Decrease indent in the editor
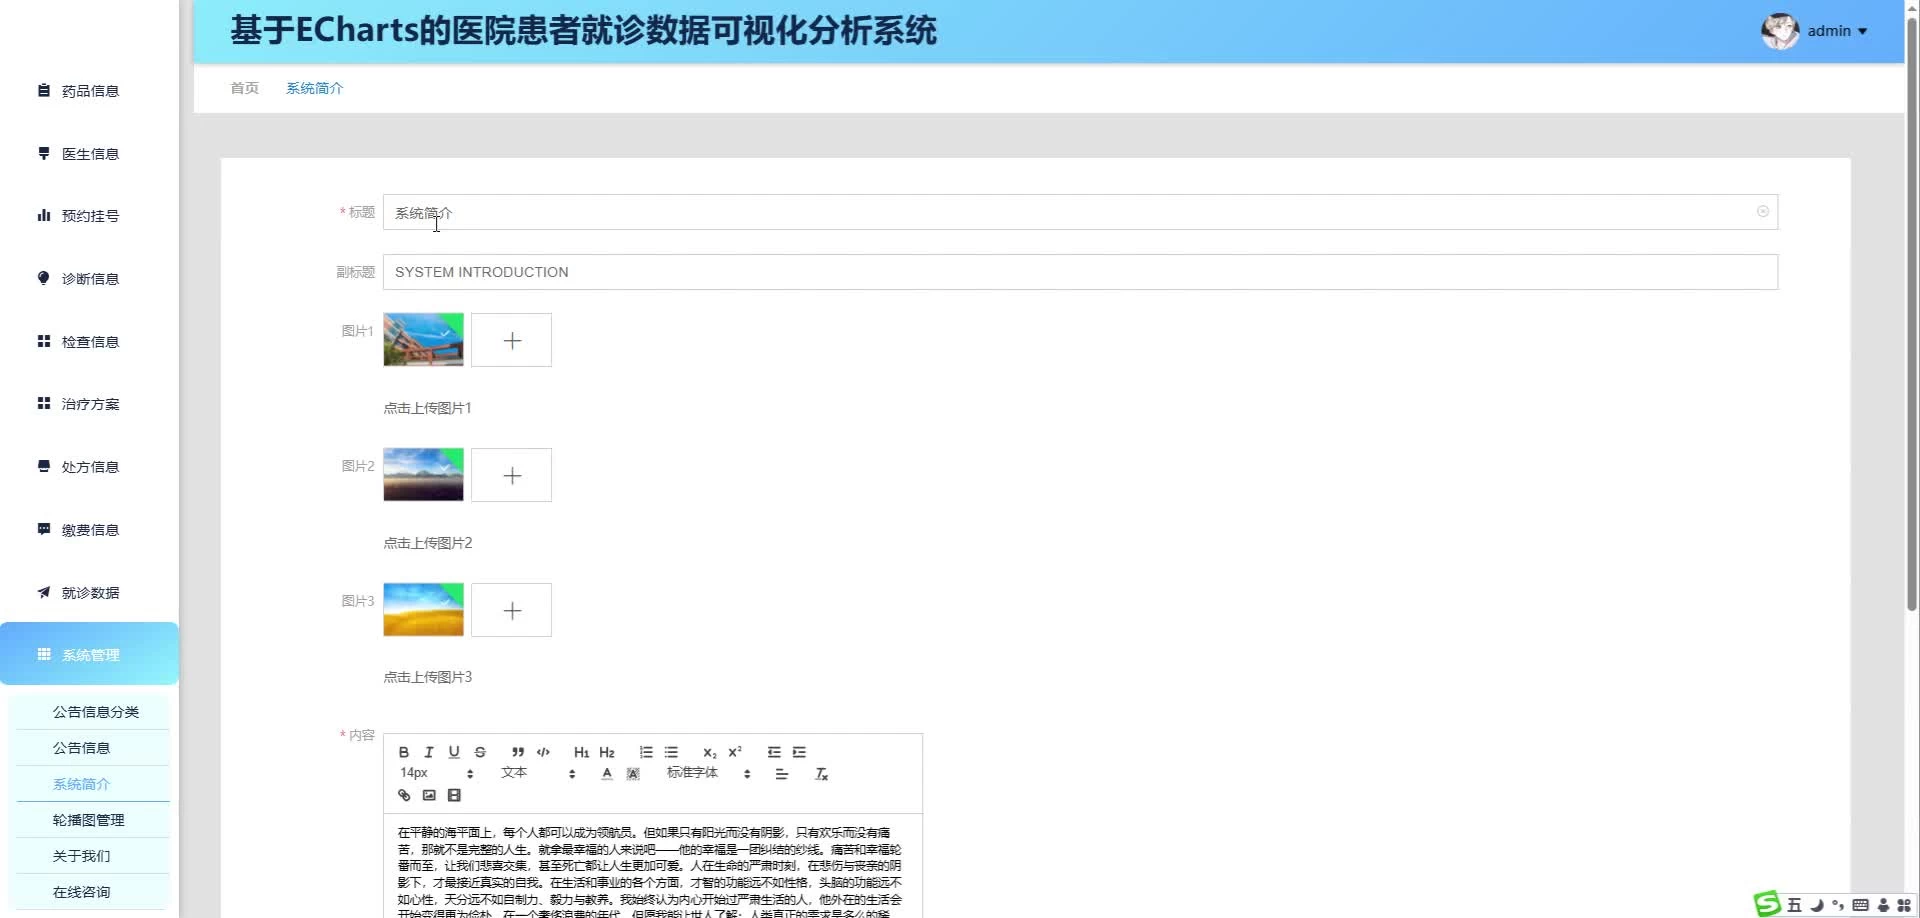The image size is (1920, 918). (x=774, y=752)
